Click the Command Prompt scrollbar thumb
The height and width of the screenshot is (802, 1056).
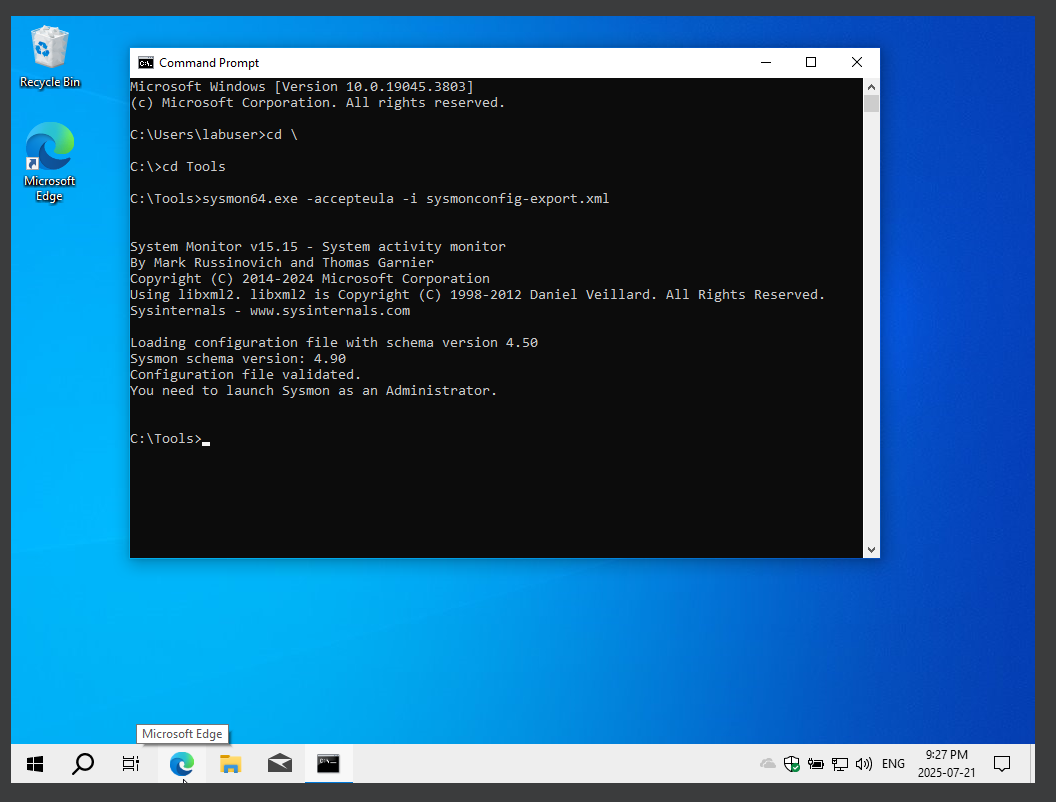pyautogui.click(x=871, y=103)
